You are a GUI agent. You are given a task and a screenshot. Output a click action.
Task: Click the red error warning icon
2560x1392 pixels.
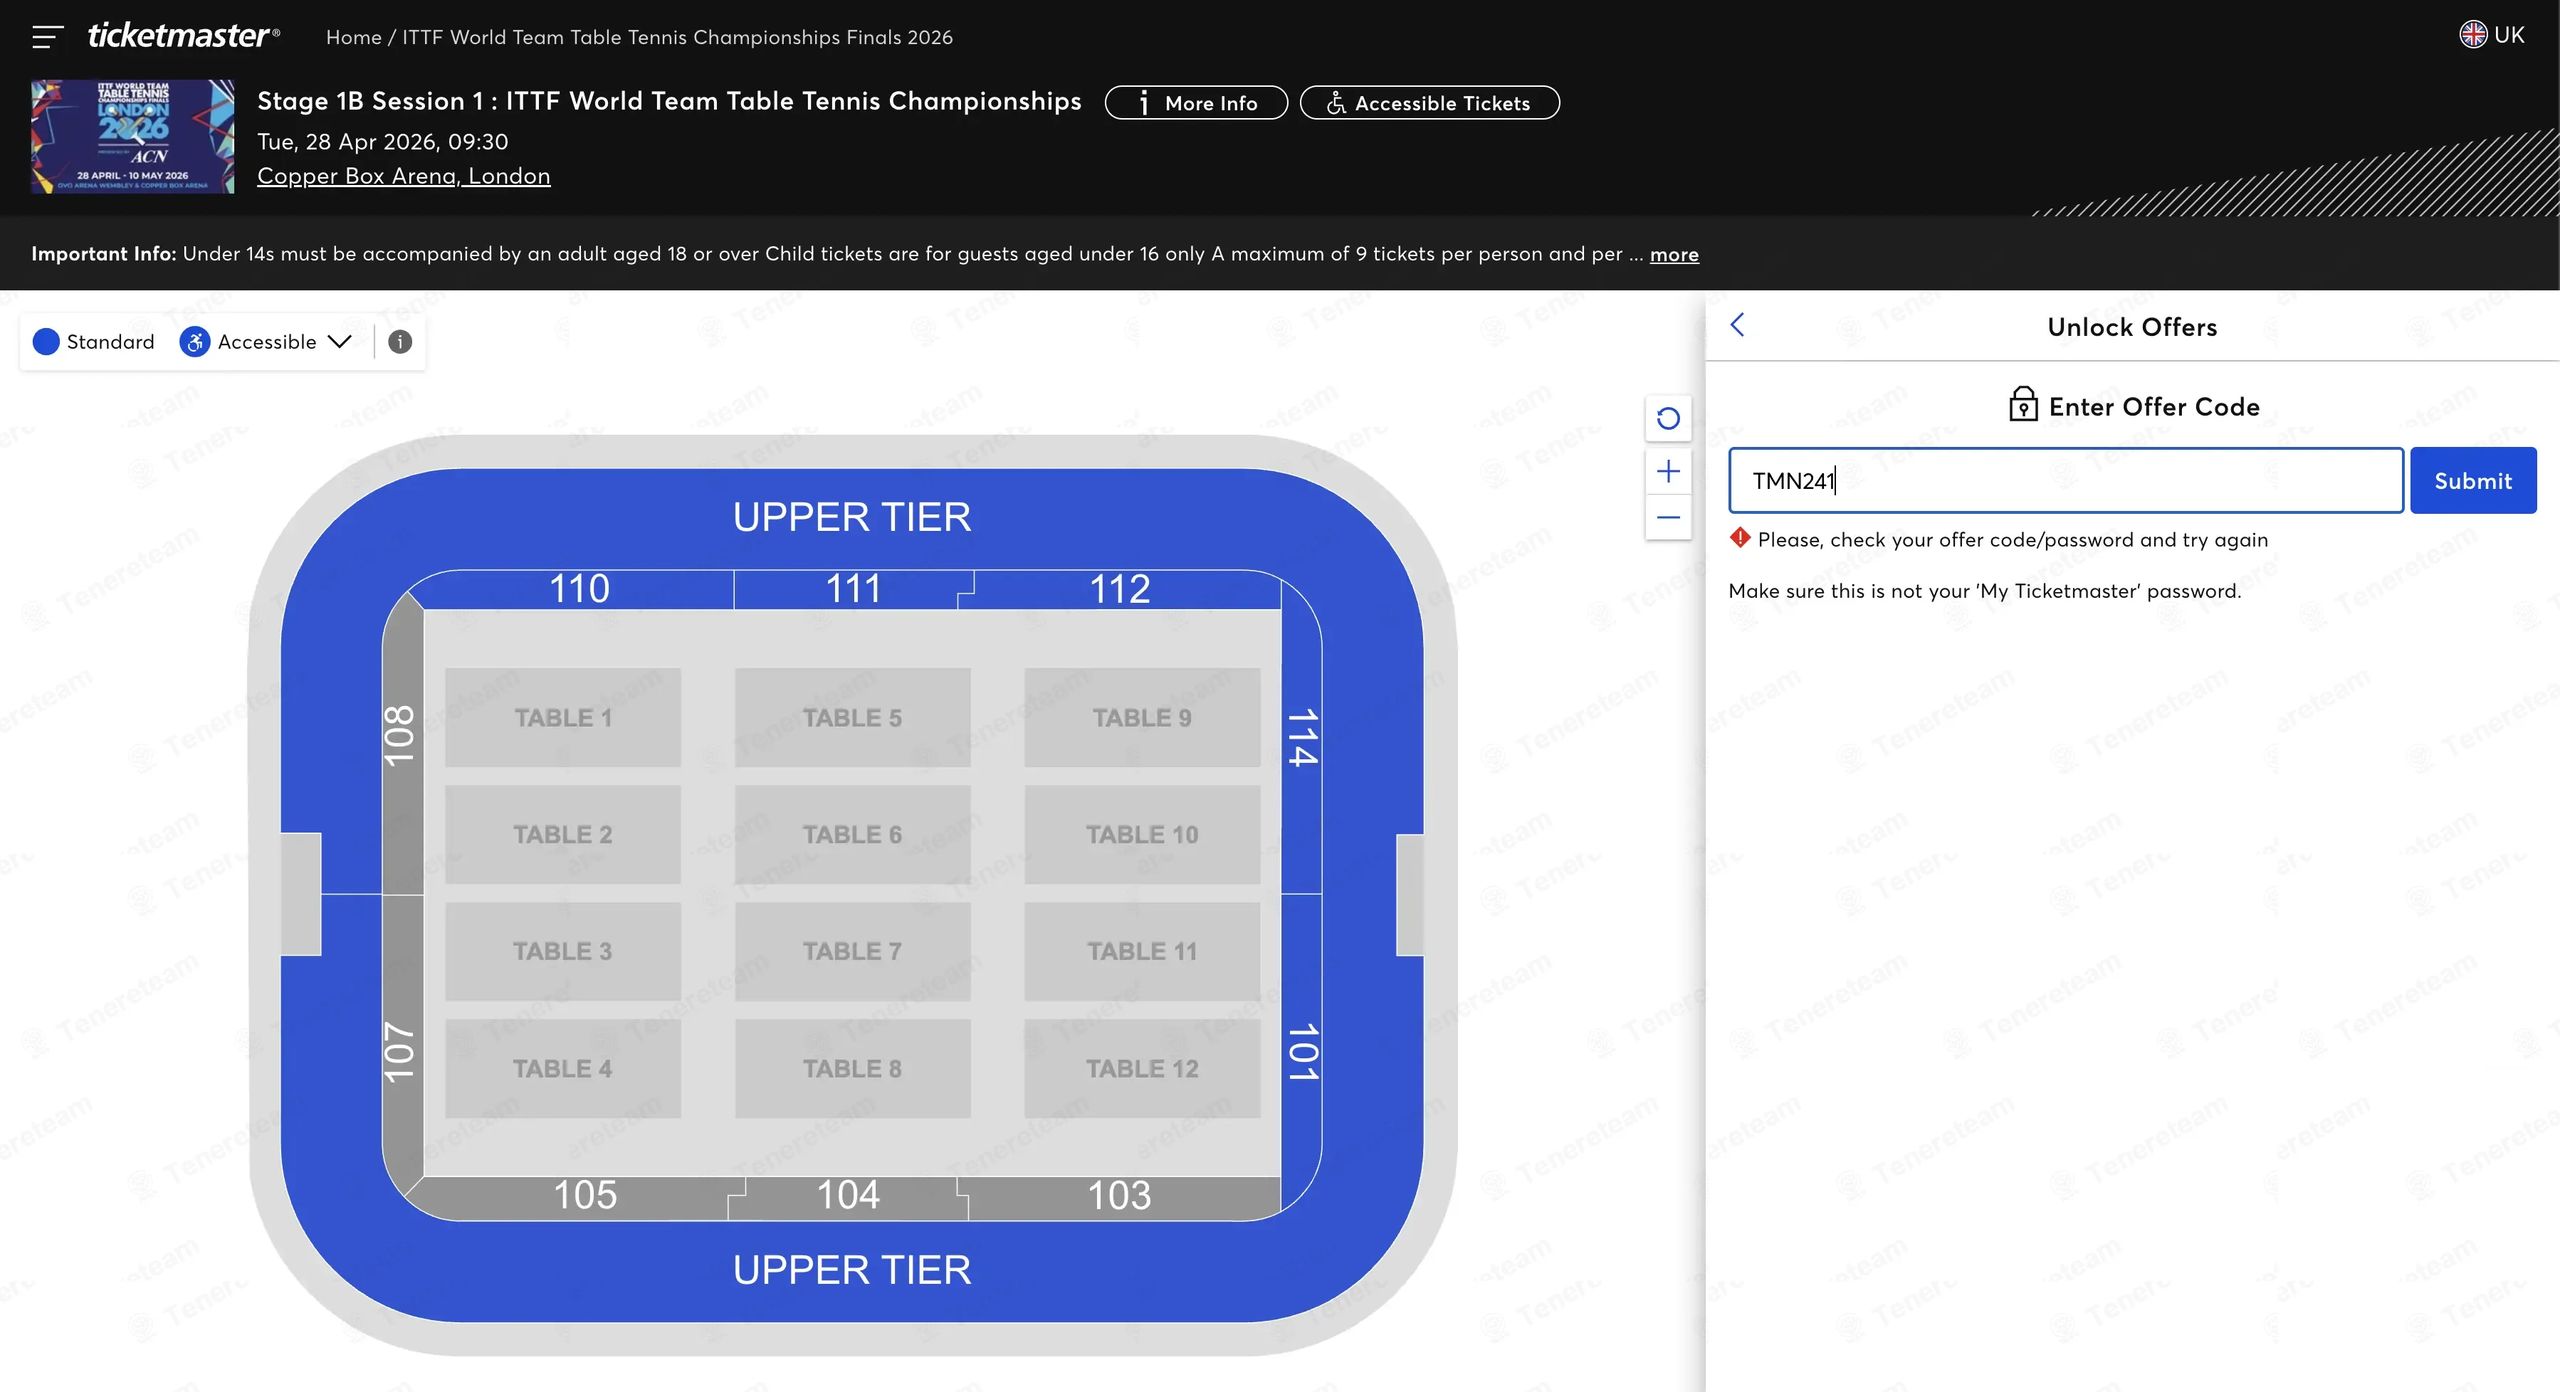click(x=1740, y=538)
